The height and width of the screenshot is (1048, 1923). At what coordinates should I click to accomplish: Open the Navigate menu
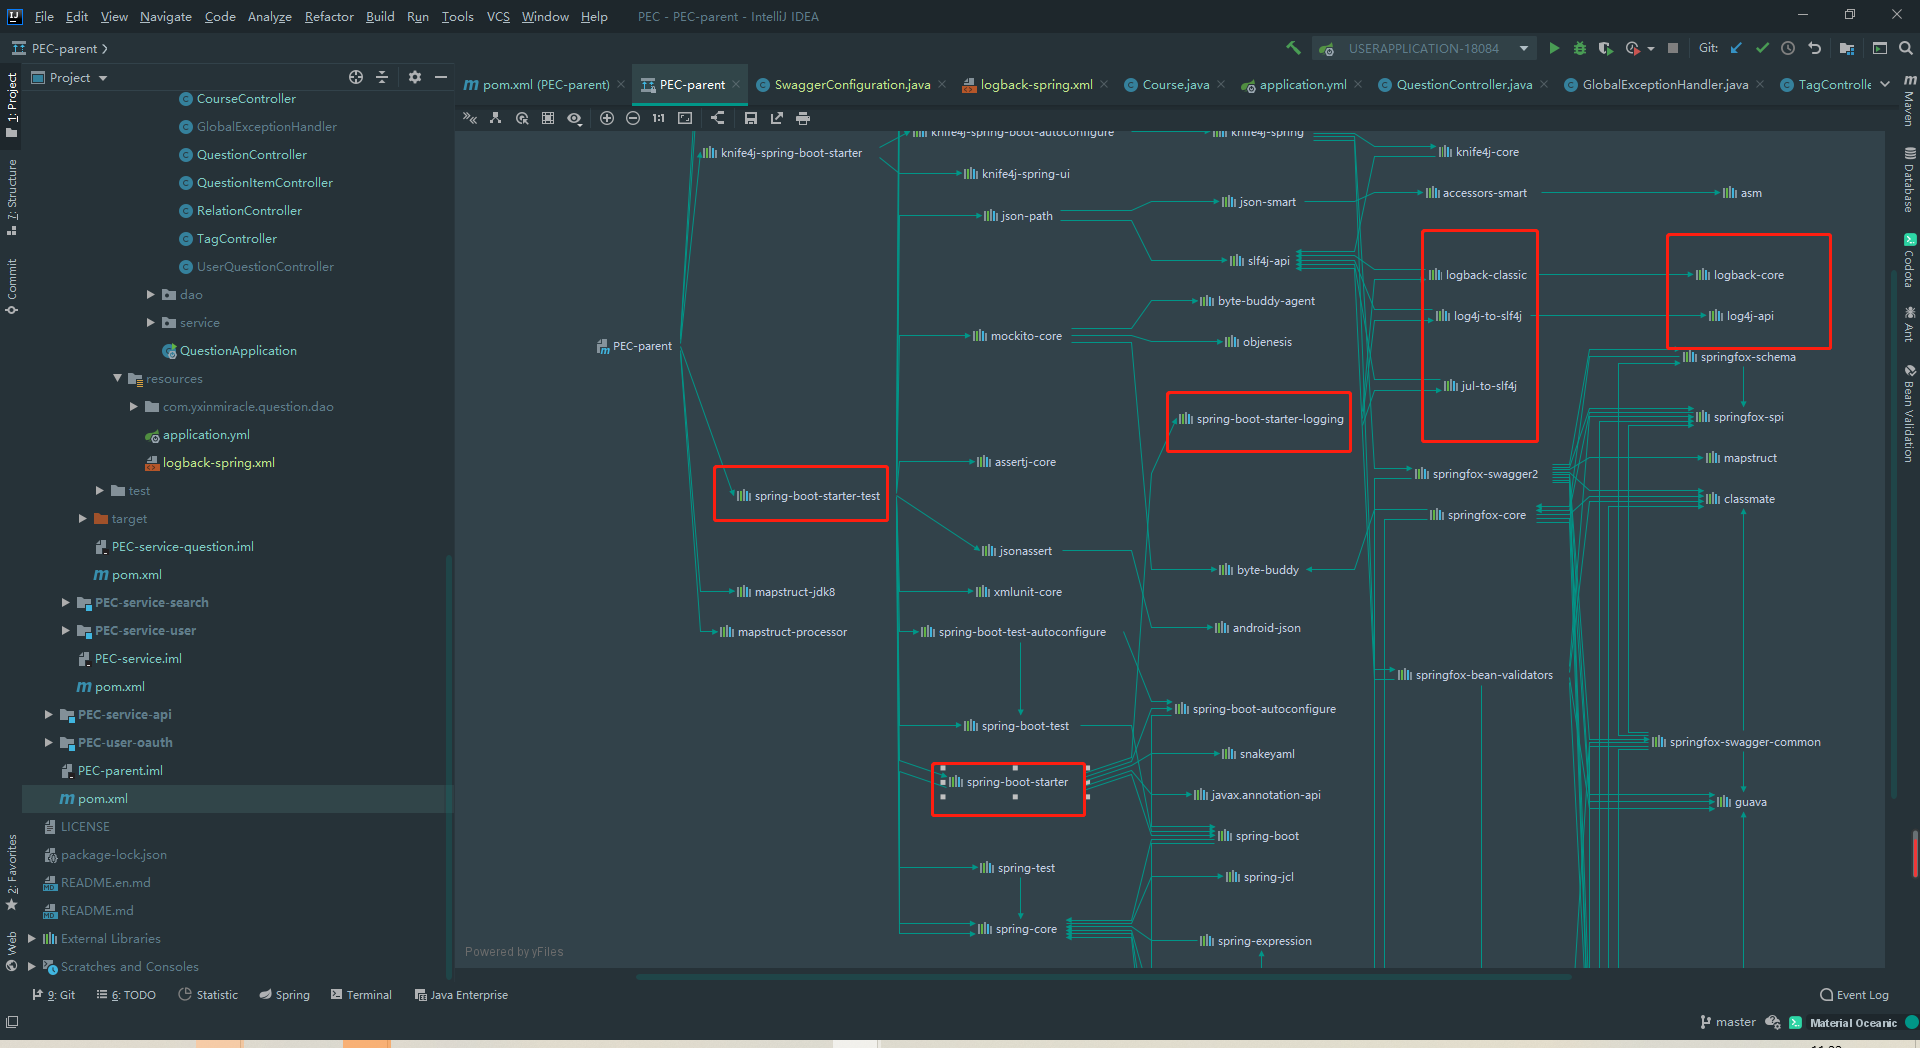tap(166, 16)
